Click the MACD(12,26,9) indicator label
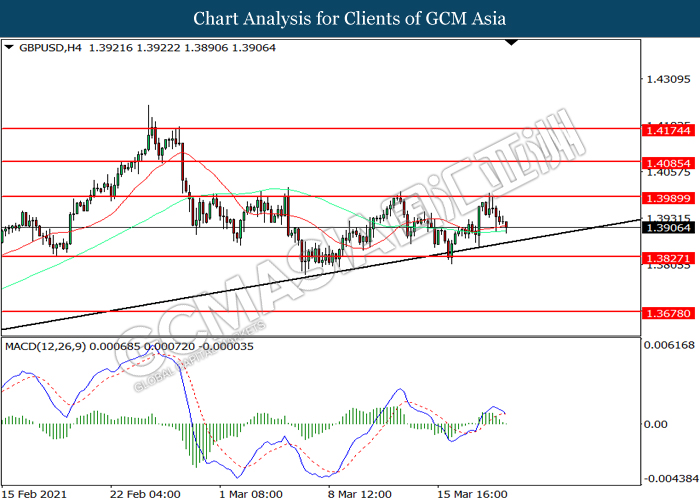The width and height of the screenshot is (700, 500). coord(45,346)
